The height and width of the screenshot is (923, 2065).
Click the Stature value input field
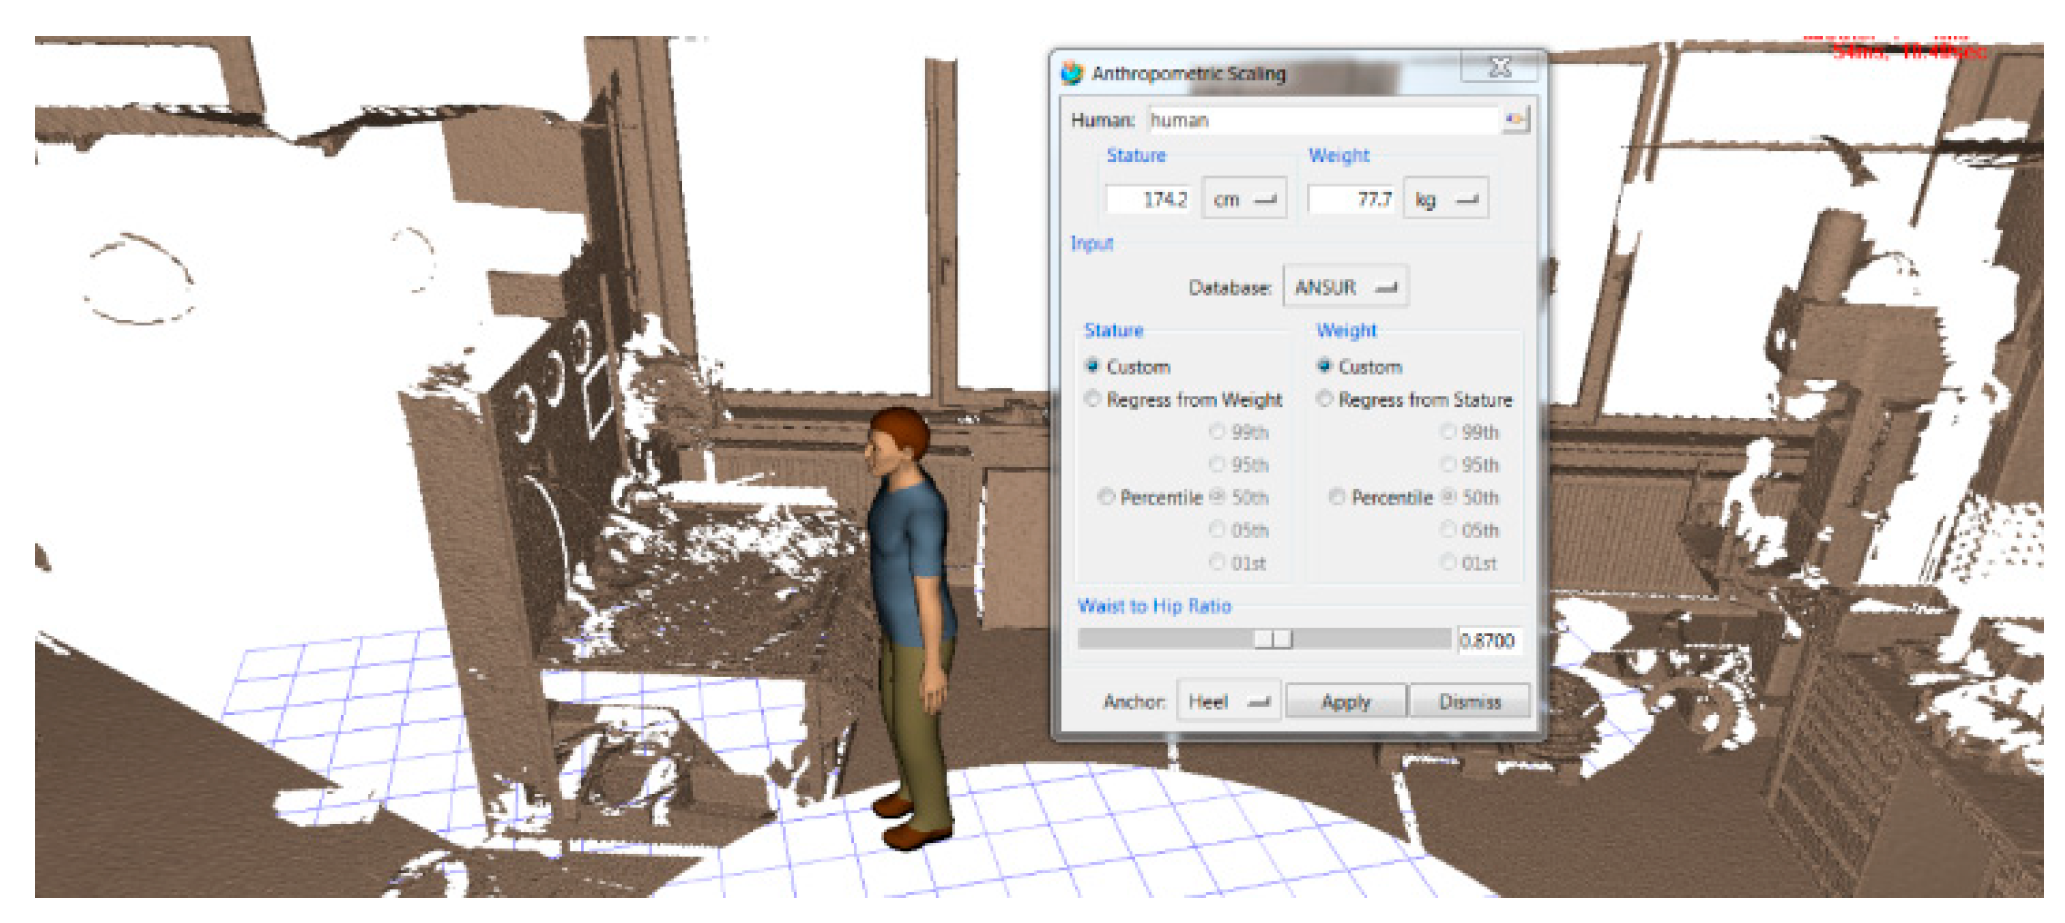point(1148,200)
